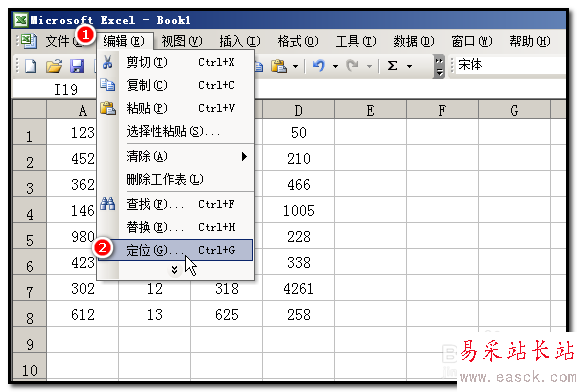The image size is (577, 392).
Task: Open the 窗口(W) menu
Action: coord(471,41)
